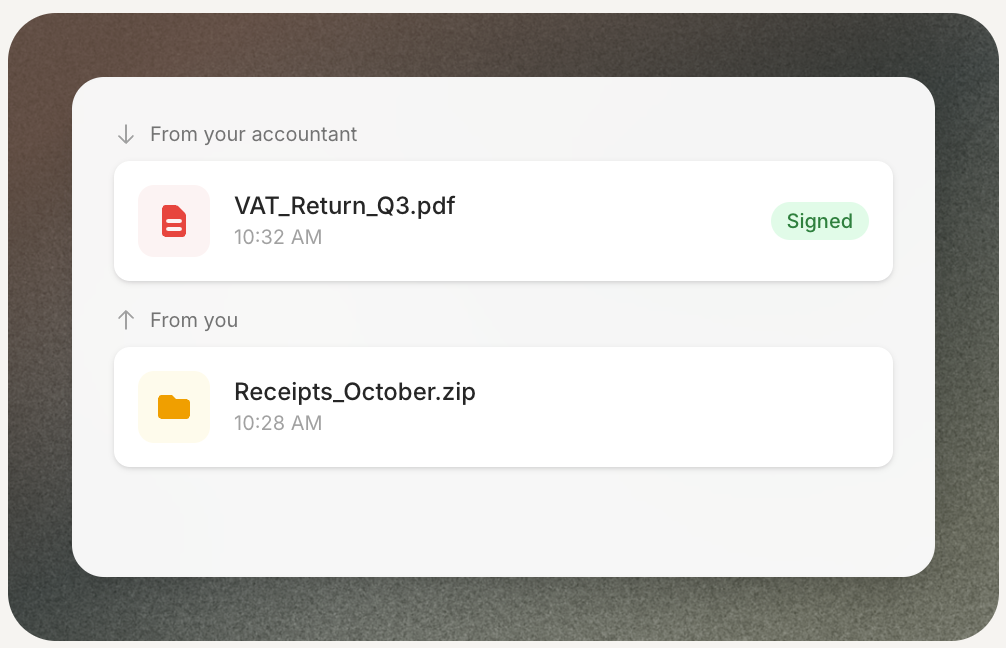The width and height of the screenshot is (1006, 648).
Task: Click empty space between VAT filename and Signed badge
Action: click(610, 221)
